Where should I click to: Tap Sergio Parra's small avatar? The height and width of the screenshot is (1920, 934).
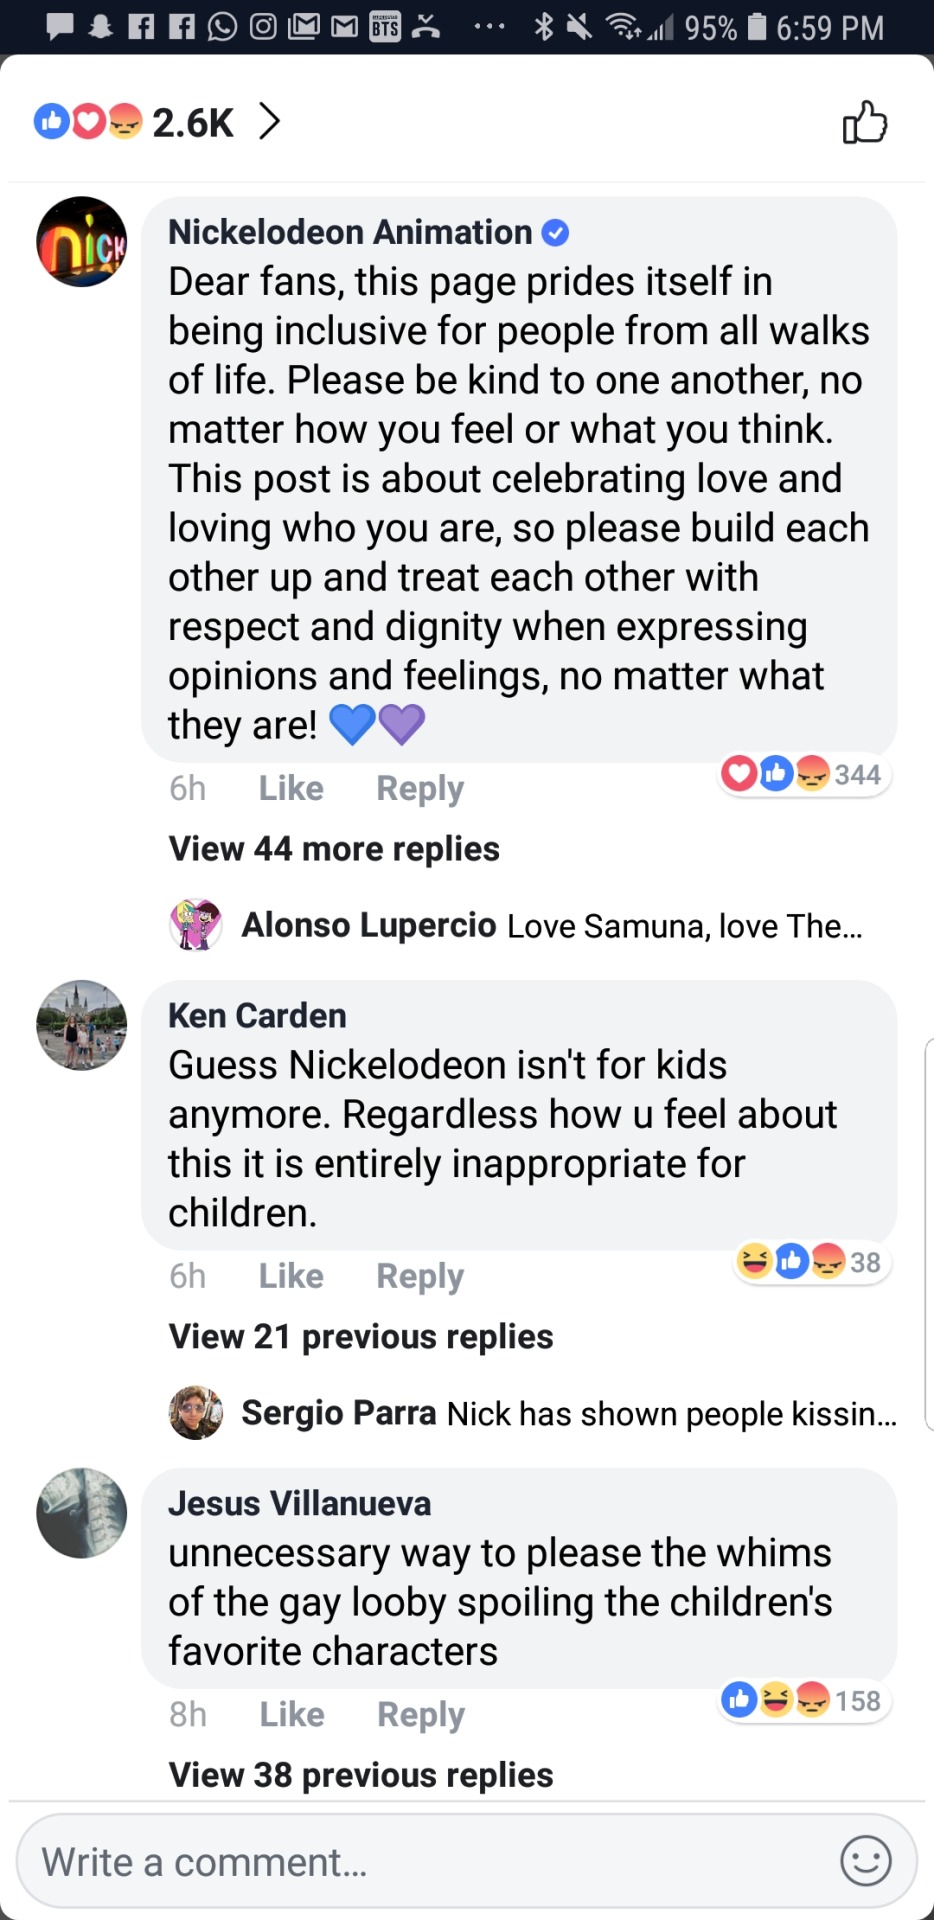click(x=196, y=1413)
